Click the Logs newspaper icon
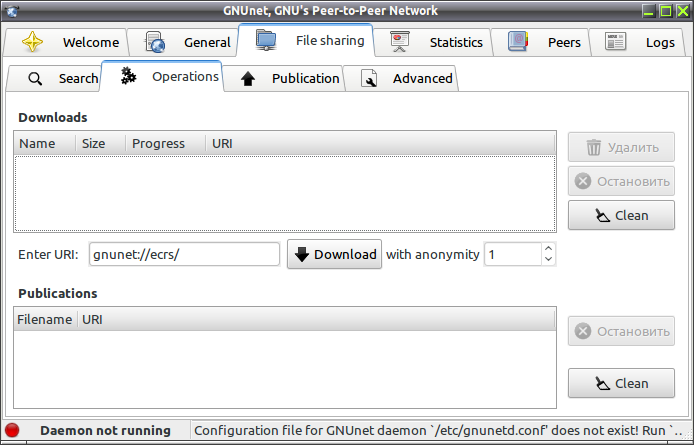Screen dimensions: 694x445 coord(615,42)
